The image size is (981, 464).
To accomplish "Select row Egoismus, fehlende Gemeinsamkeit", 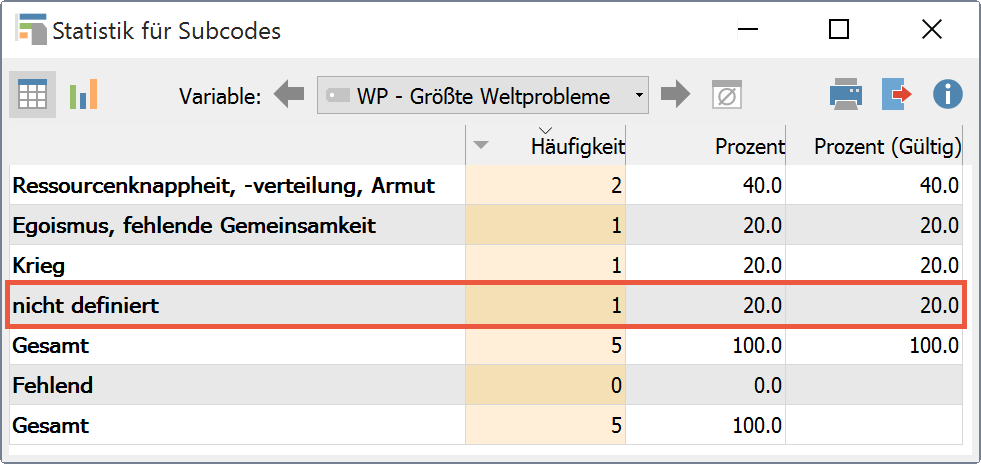I will [x=194, y=226].
